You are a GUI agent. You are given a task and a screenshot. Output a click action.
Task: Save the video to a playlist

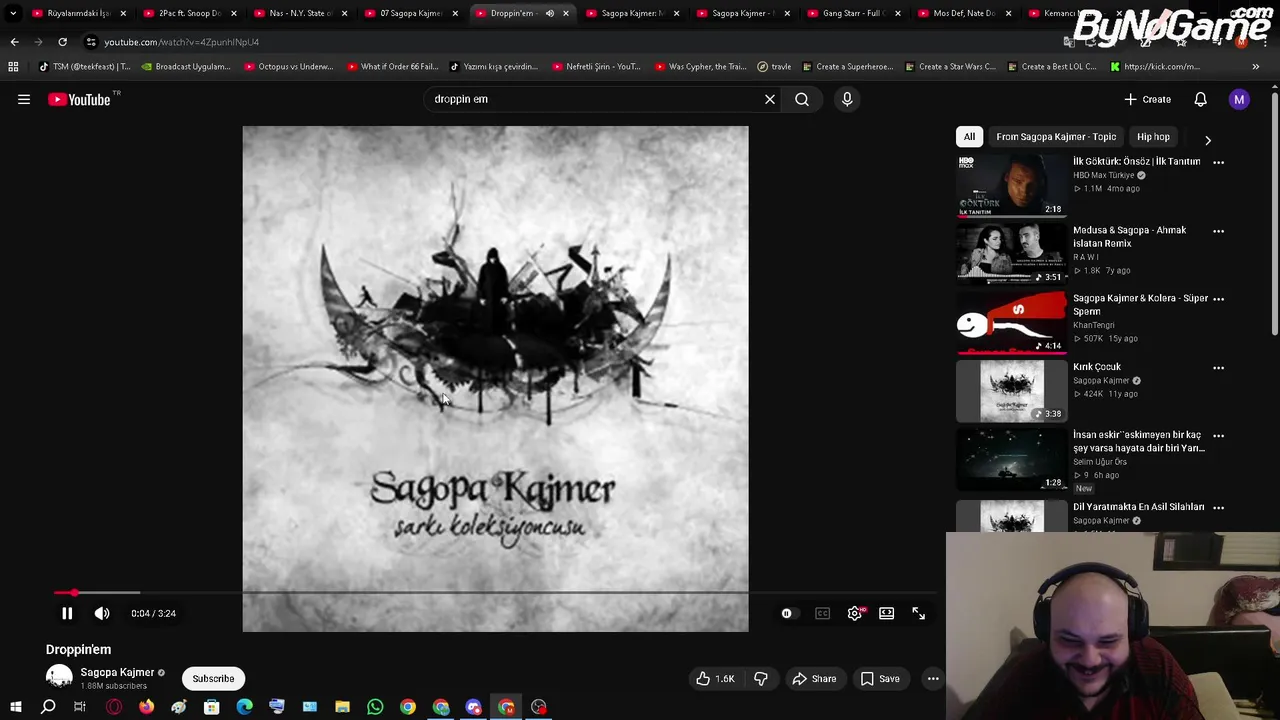(880, 679)
